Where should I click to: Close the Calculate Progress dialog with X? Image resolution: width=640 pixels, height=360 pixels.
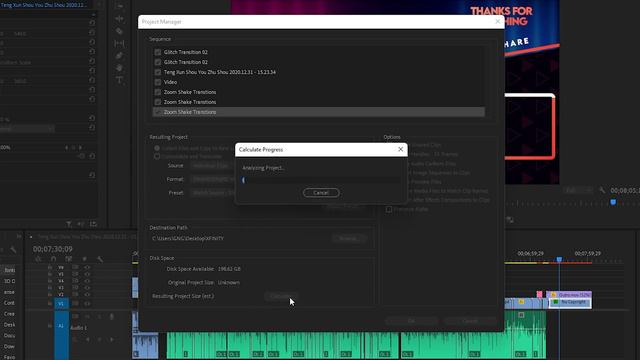click(x=400, y=149)
